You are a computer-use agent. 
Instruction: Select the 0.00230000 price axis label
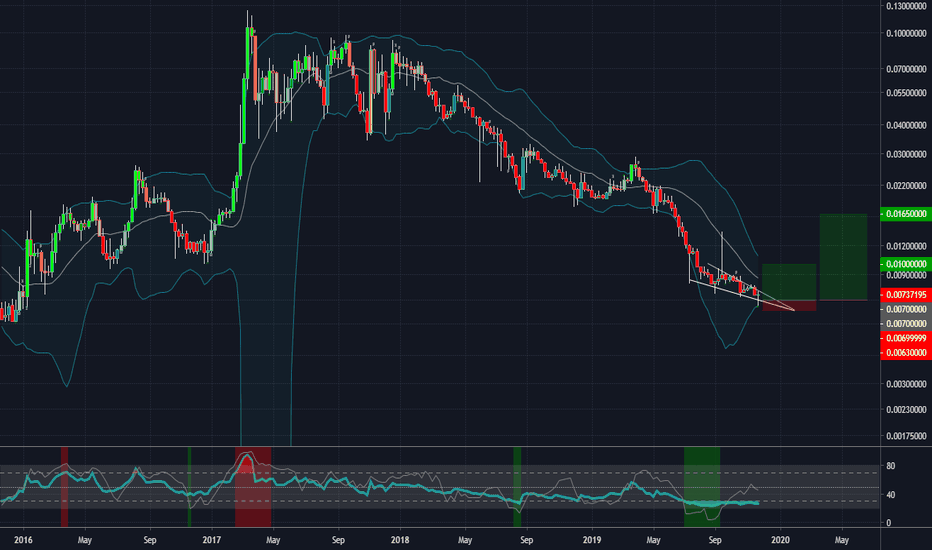click(906, 410)
